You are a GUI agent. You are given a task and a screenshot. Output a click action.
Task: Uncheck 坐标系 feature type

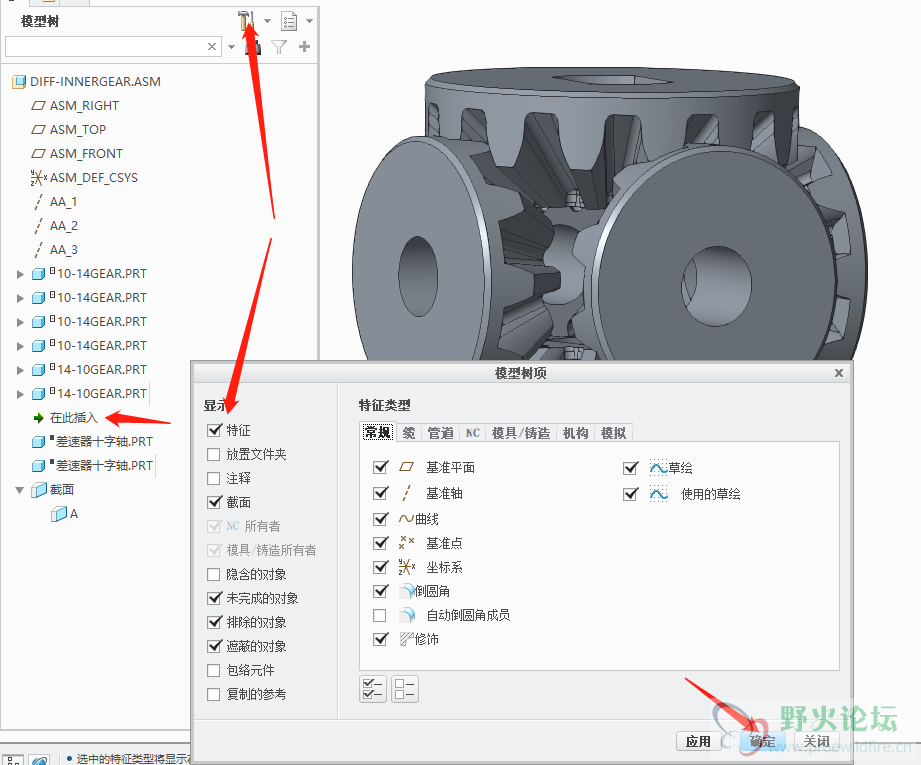click(x=381, y=567)
